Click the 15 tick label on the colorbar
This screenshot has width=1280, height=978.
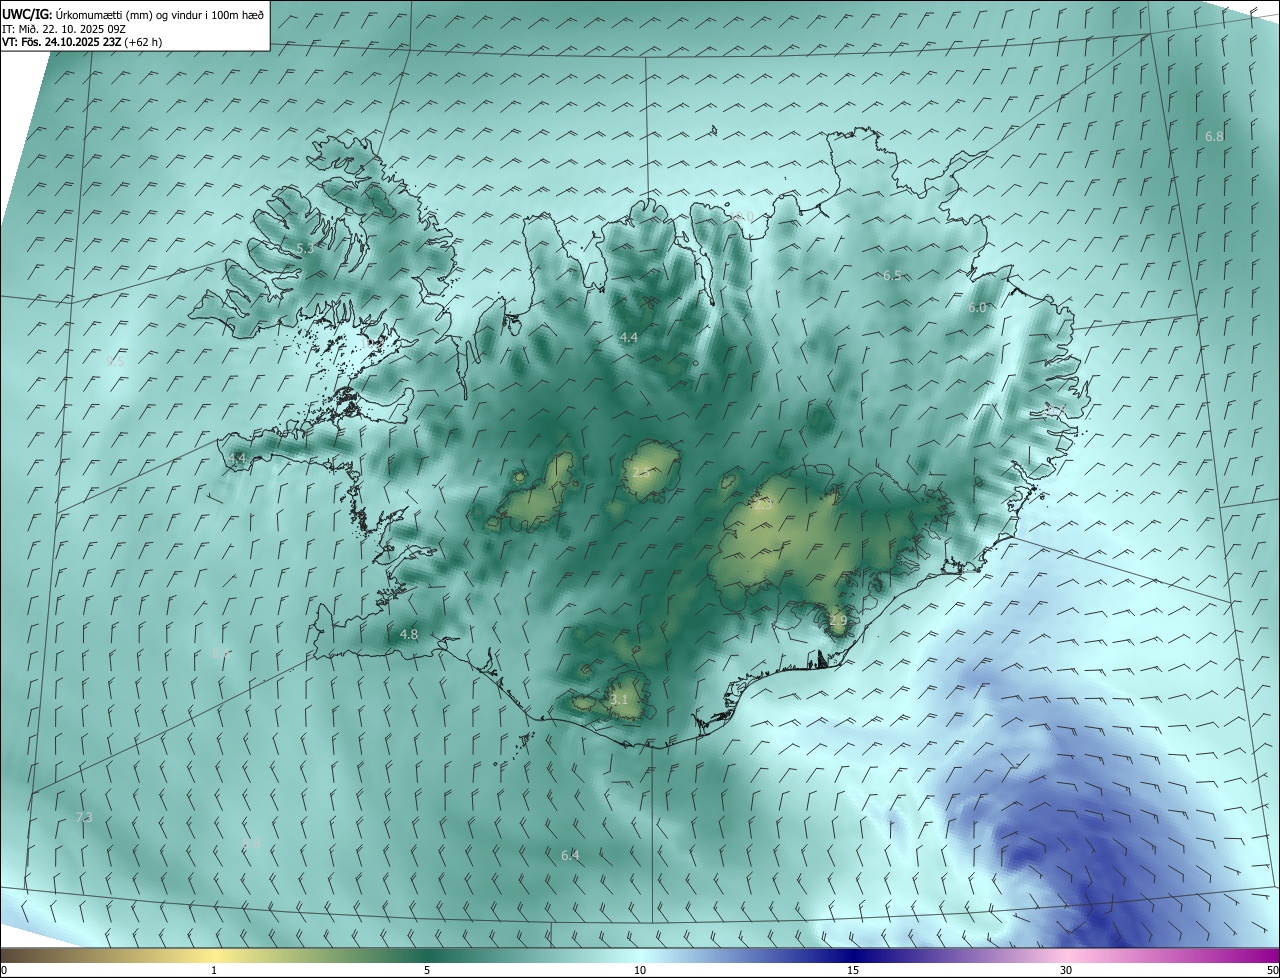853,971
